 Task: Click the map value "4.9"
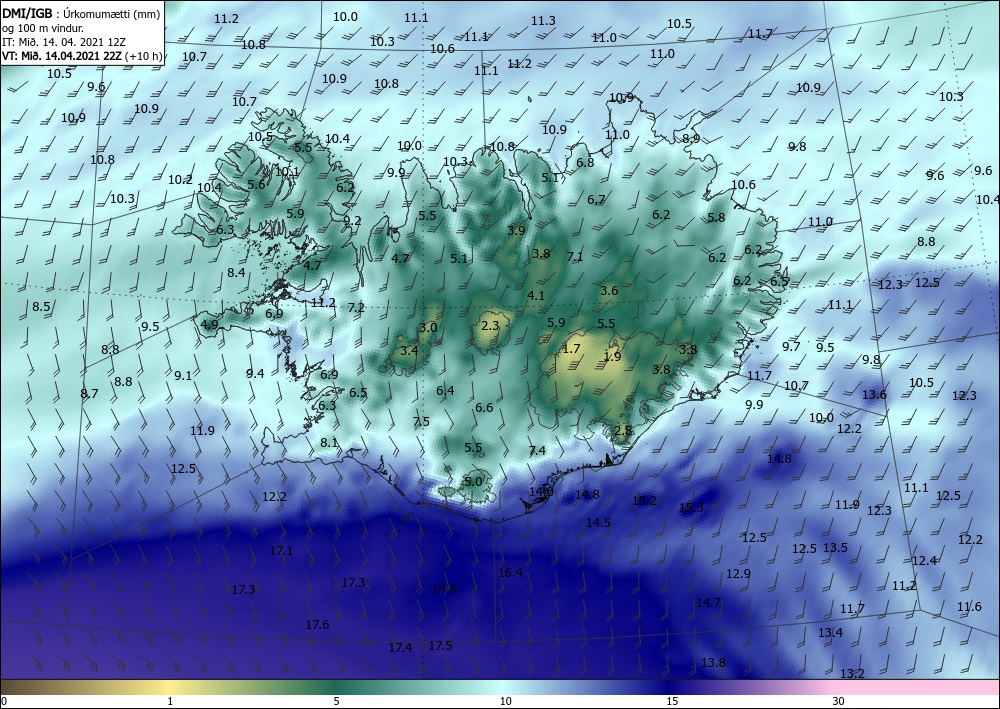pyautogui.click(x=209, y=325)
